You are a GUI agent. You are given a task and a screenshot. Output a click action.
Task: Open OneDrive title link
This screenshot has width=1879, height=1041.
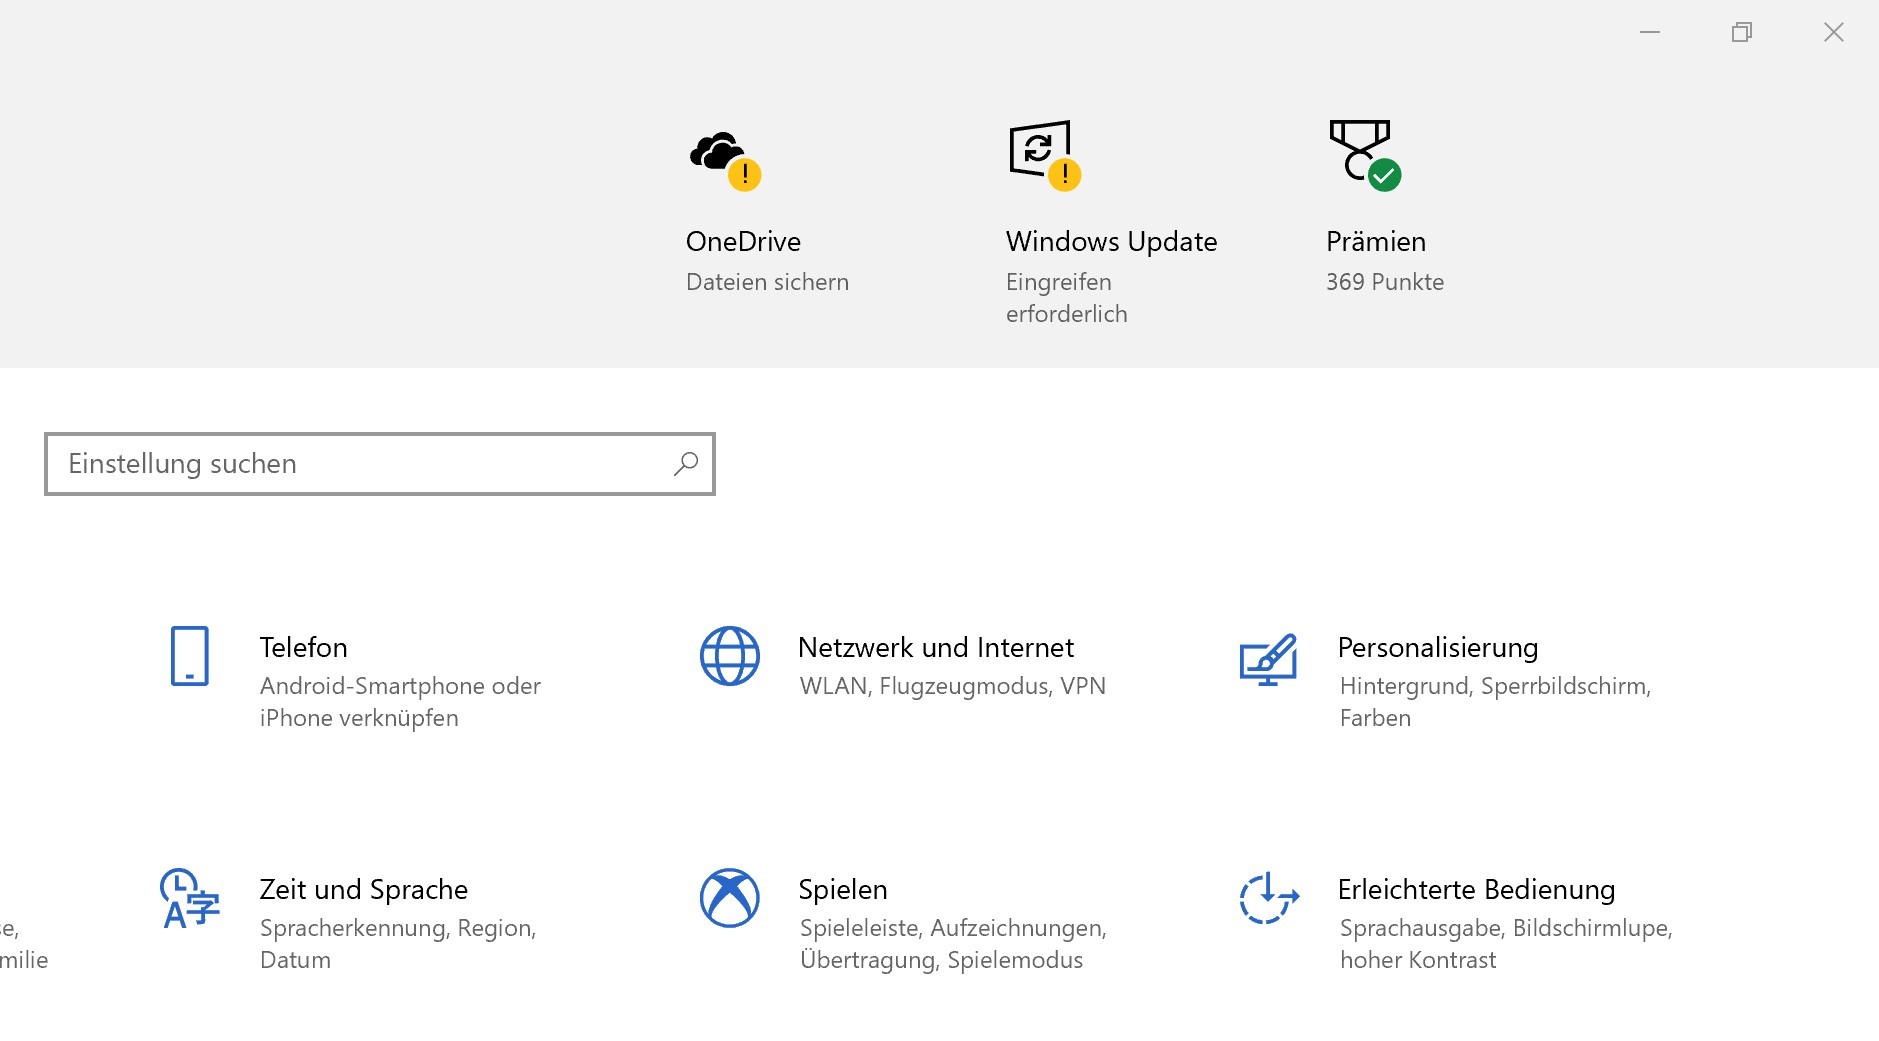point(743,242)
